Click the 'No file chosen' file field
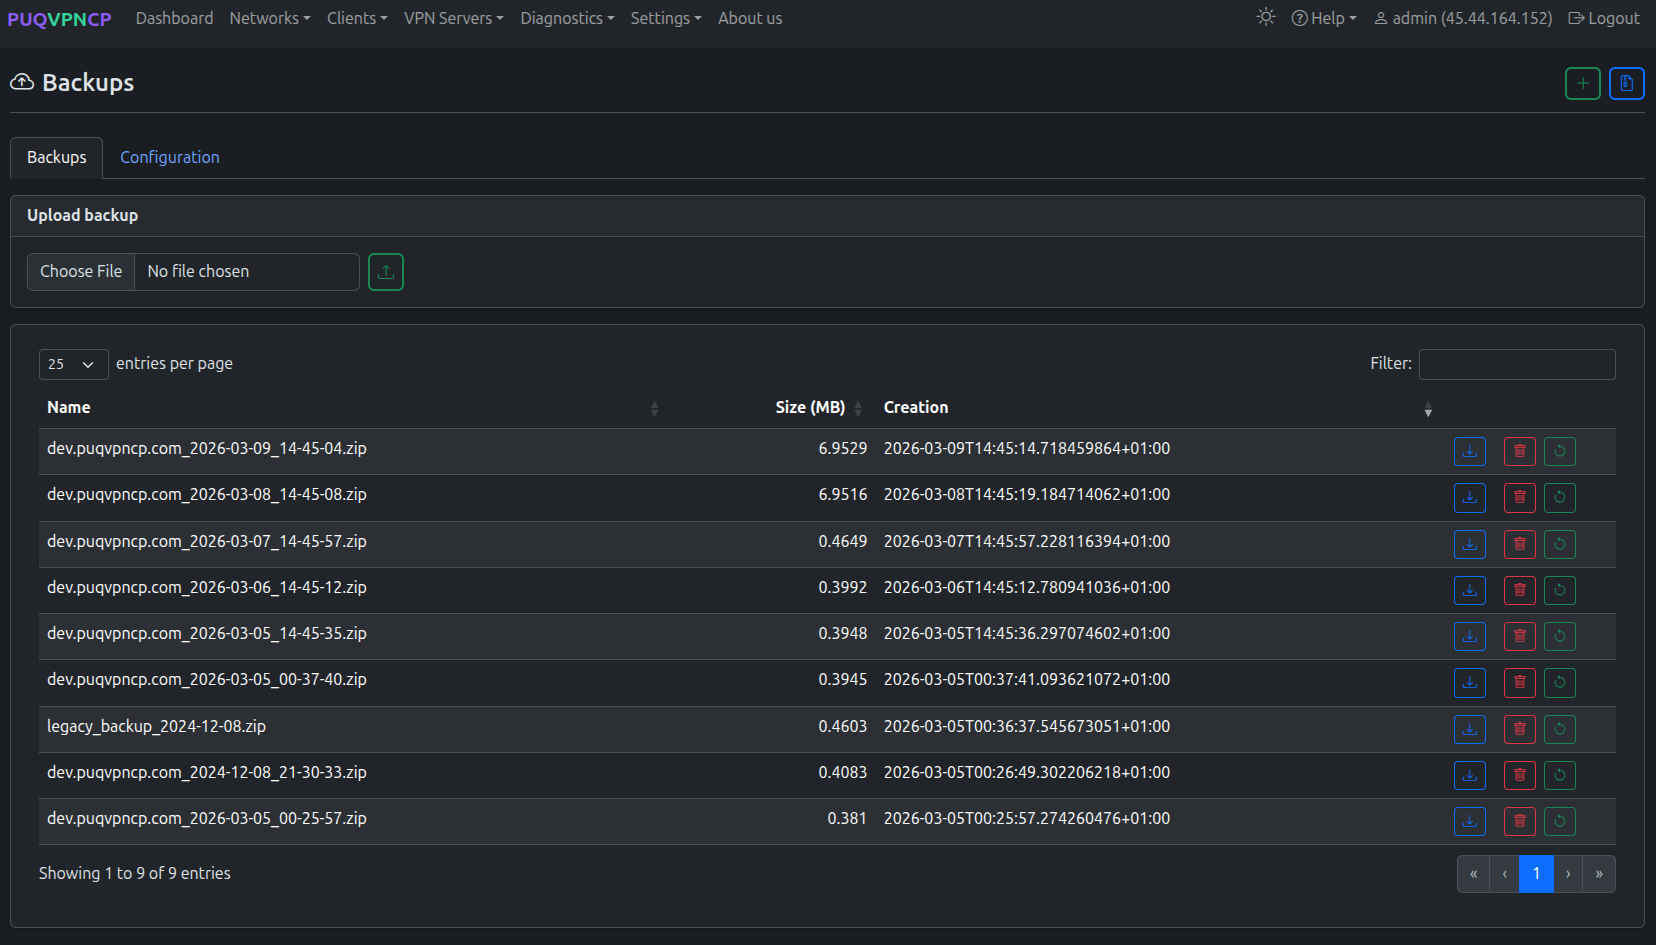 tap(247, 272)
